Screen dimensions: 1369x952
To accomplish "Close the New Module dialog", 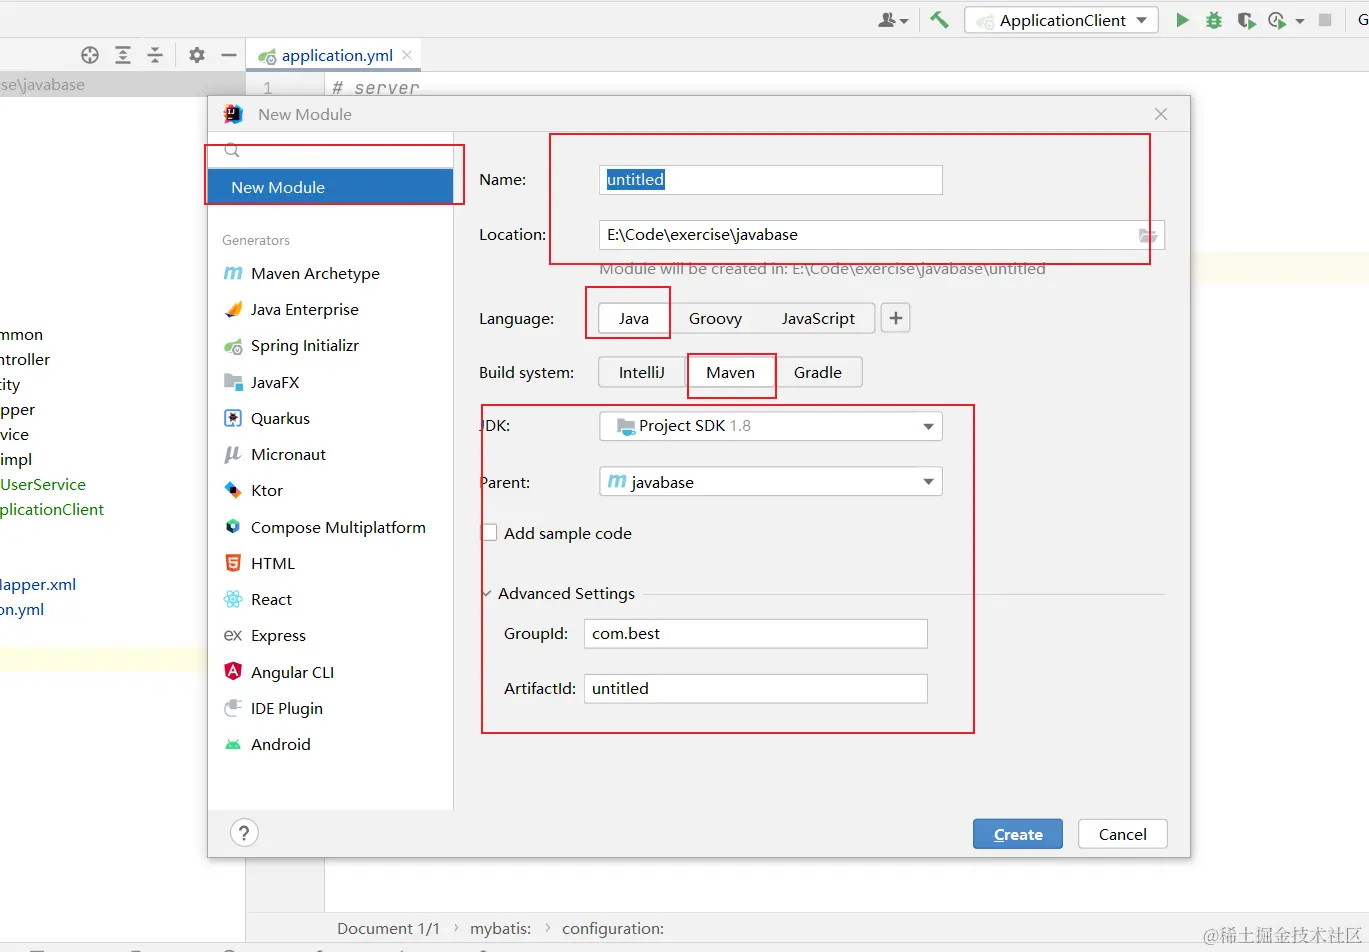I will click(1161, 114).
